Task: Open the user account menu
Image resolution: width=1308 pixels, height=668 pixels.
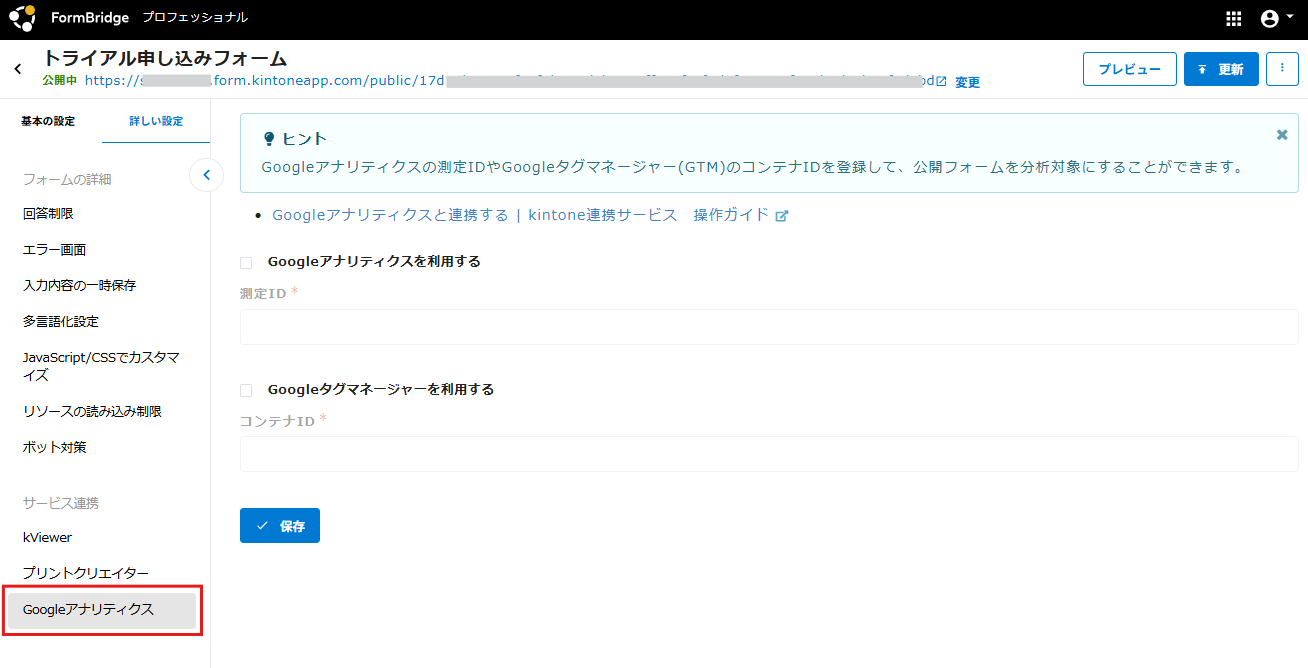Action: point(1276,18)
